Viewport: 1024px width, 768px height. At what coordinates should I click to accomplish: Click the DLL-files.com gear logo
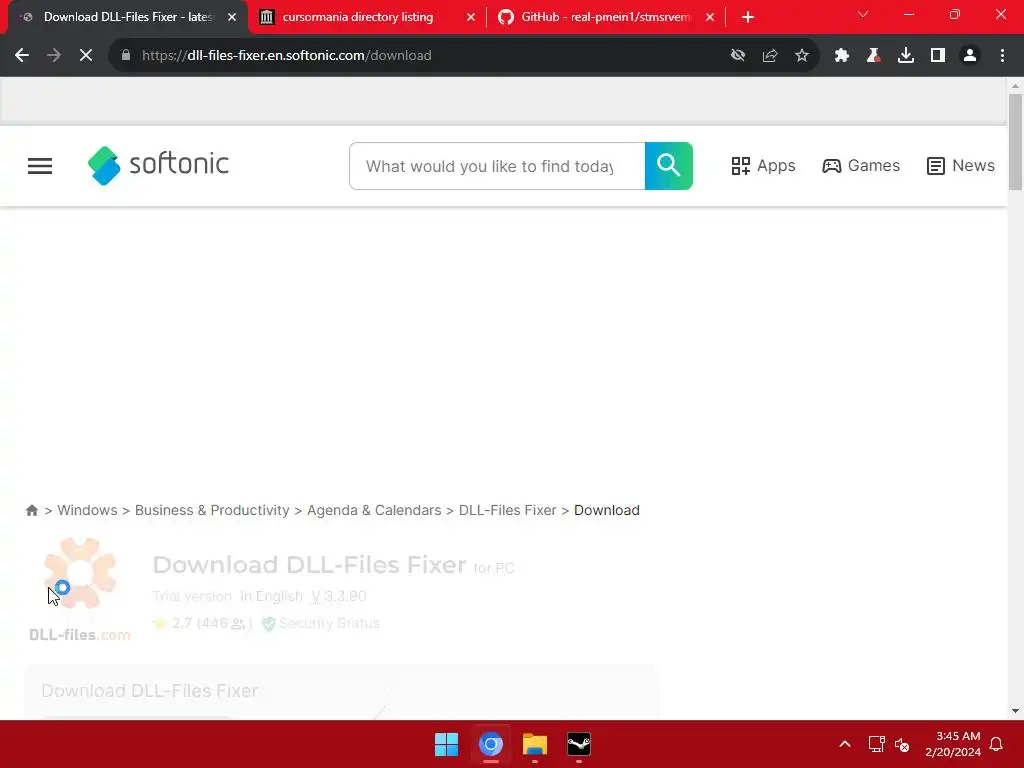pos(80,588)
